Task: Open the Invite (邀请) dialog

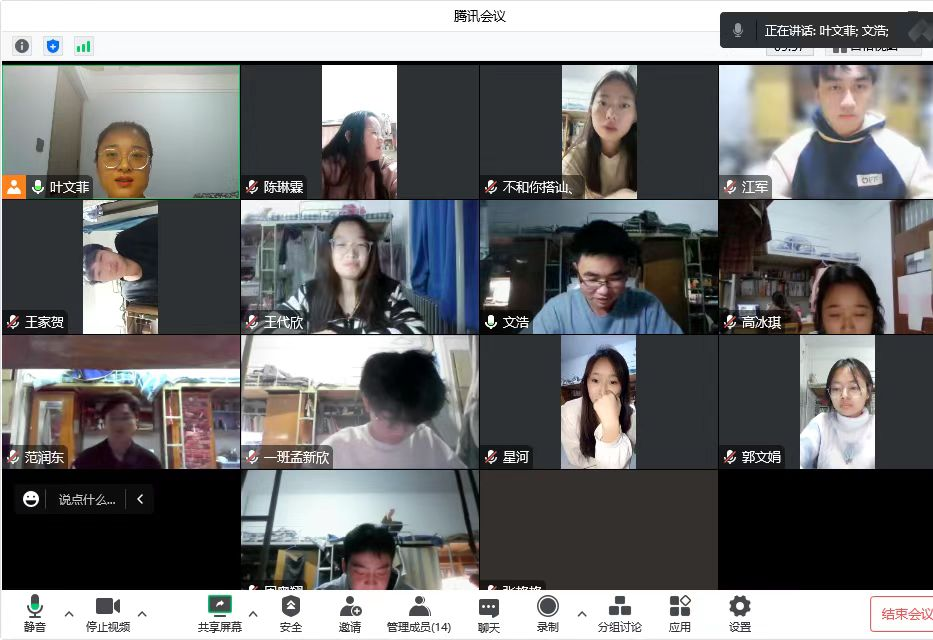Action: point(350,612)
